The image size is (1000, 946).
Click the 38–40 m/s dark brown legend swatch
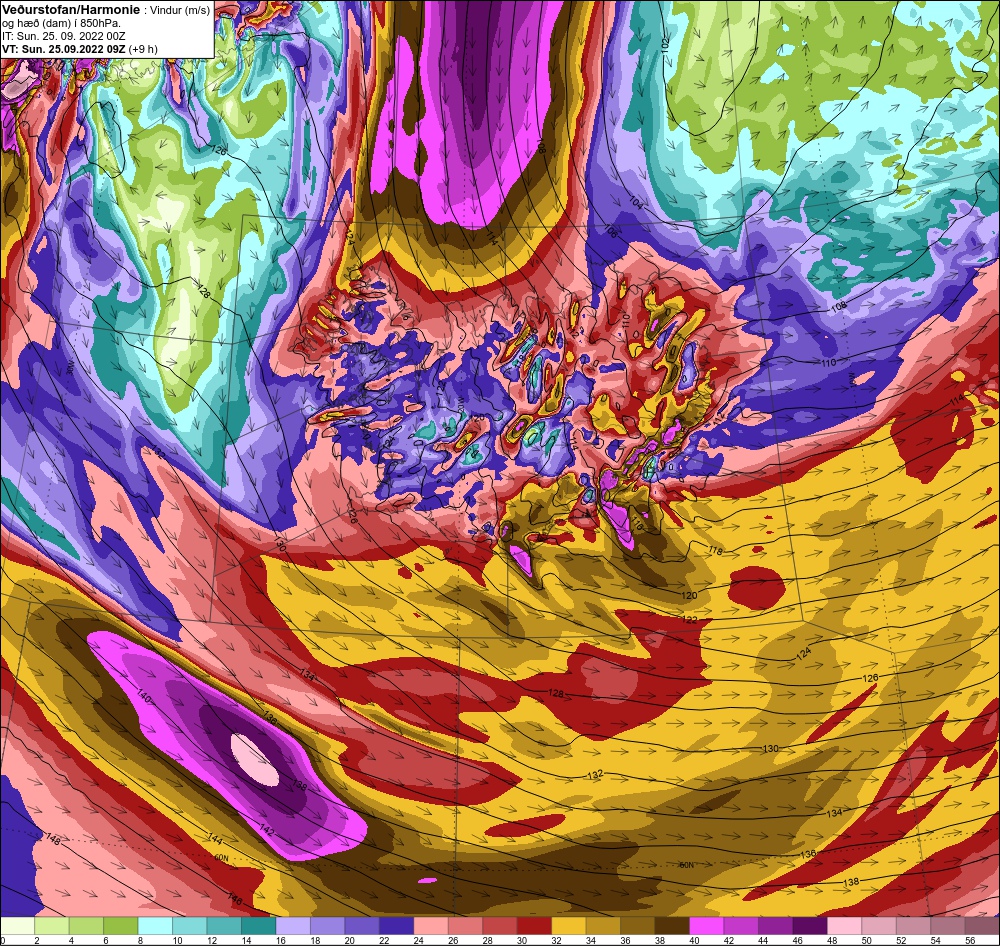(672, 926)
